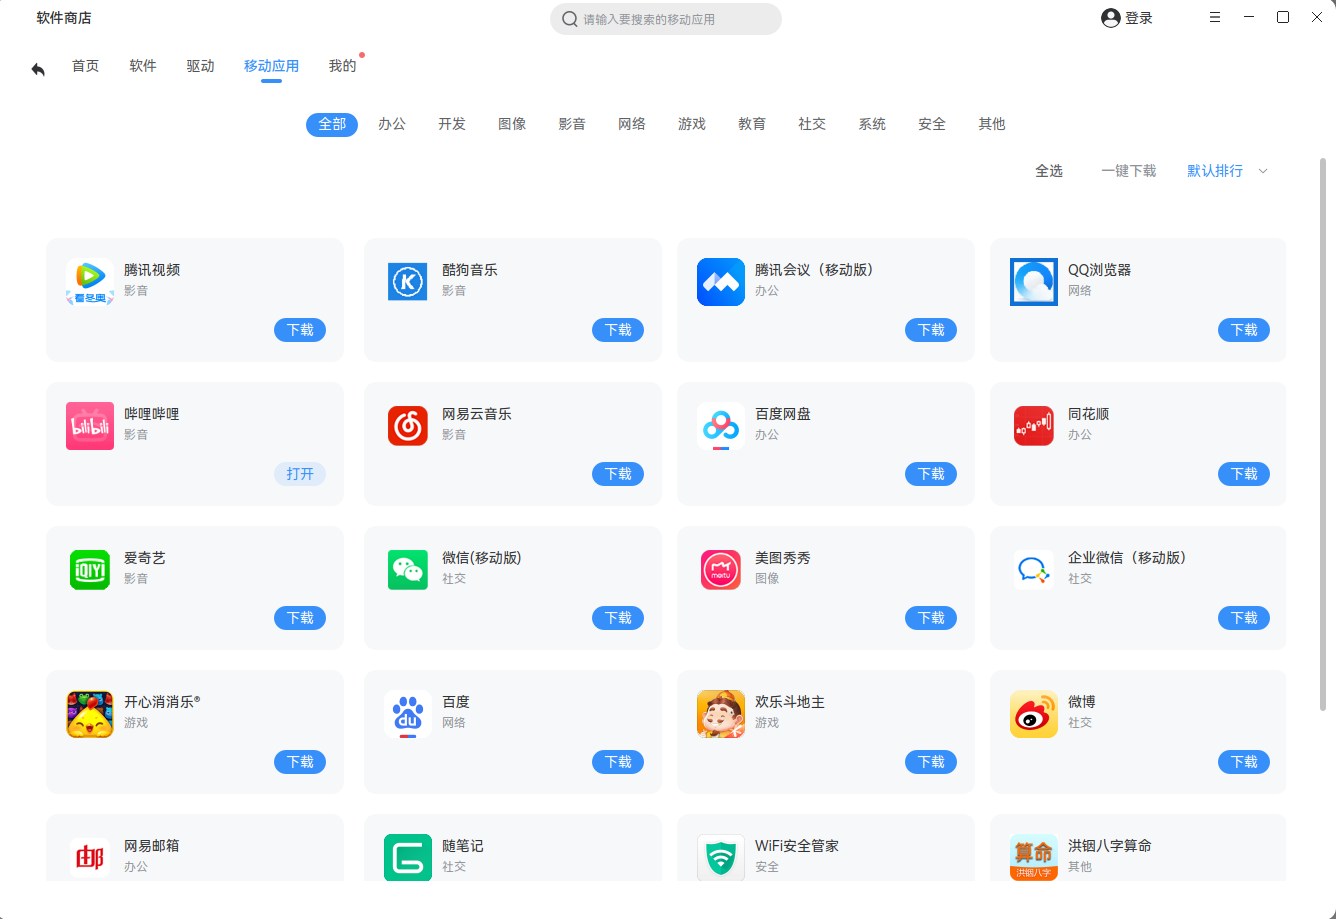1336x919 pixels.
Task: Switch to the 首页 tab
Action: [85, 66]
